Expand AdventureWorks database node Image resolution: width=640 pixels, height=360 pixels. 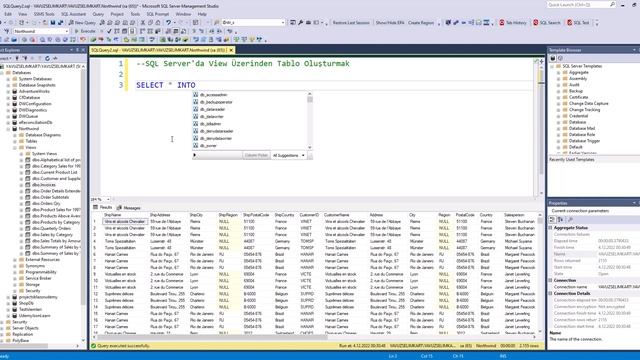8,91
